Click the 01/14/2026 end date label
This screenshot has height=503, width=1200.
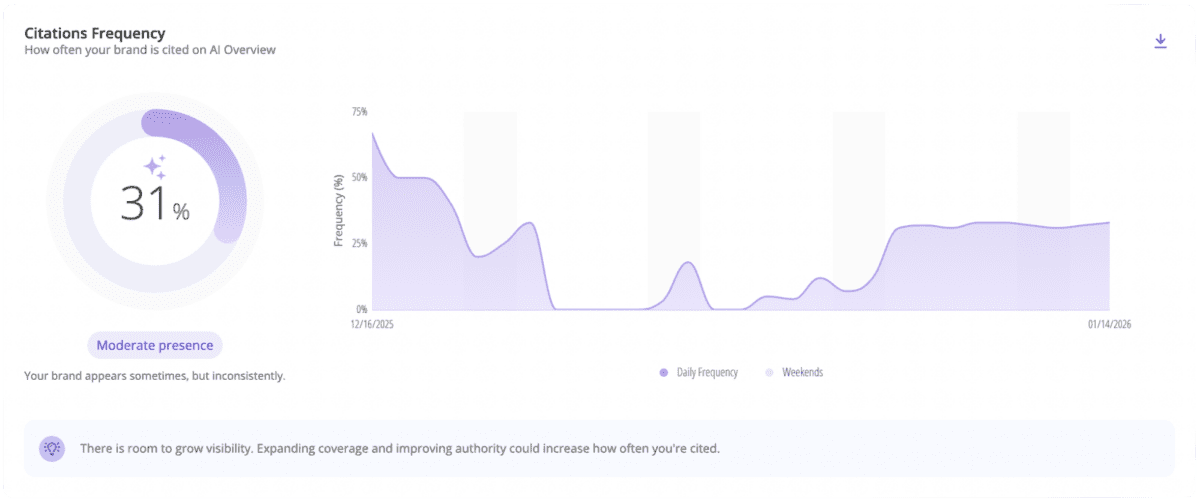point(1109,324)
